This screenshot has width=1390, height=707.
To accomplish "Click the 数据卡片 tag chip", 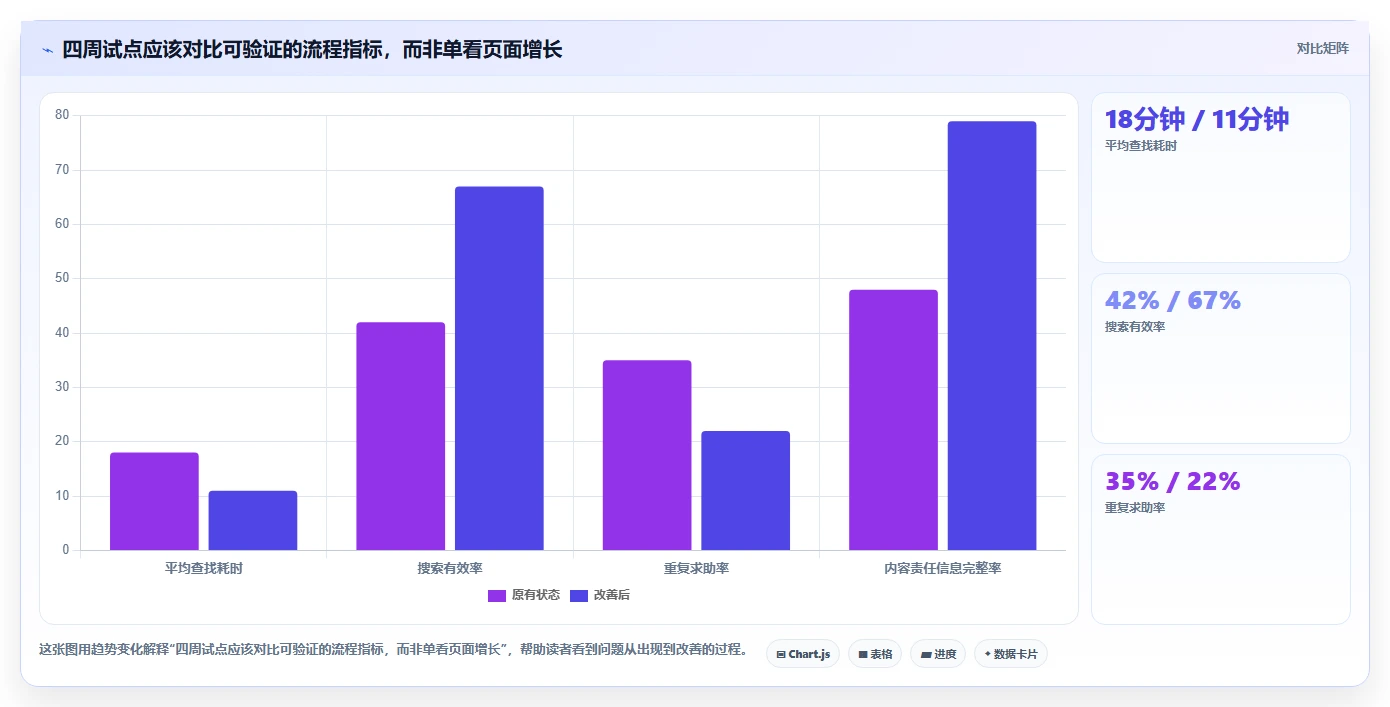I will [1011, 654].
